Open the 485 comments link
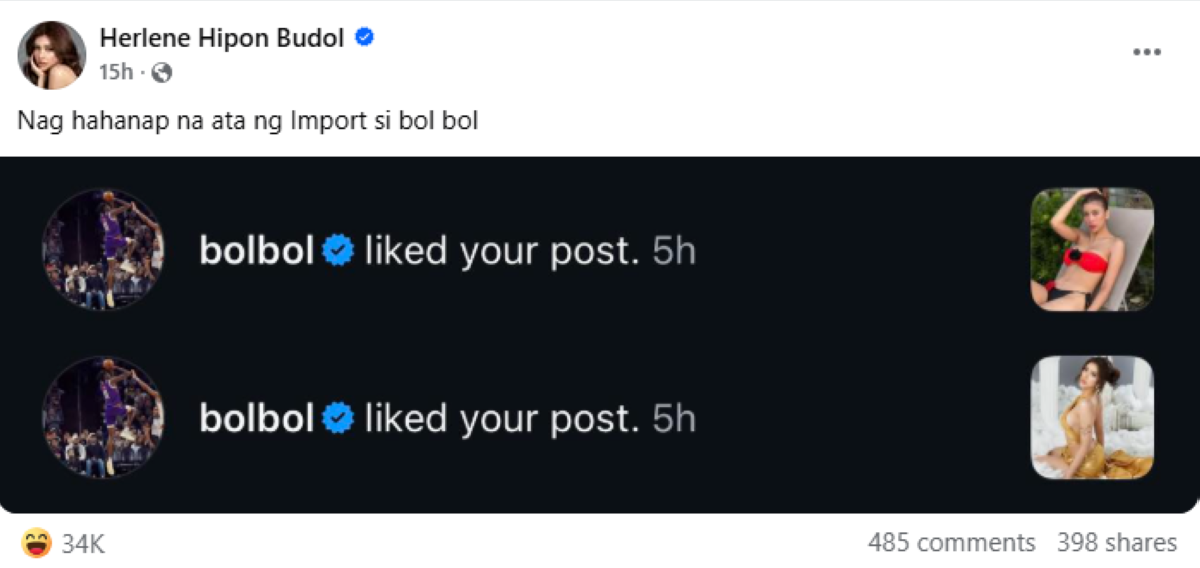The image size is (1200, 568). [951, 543]
